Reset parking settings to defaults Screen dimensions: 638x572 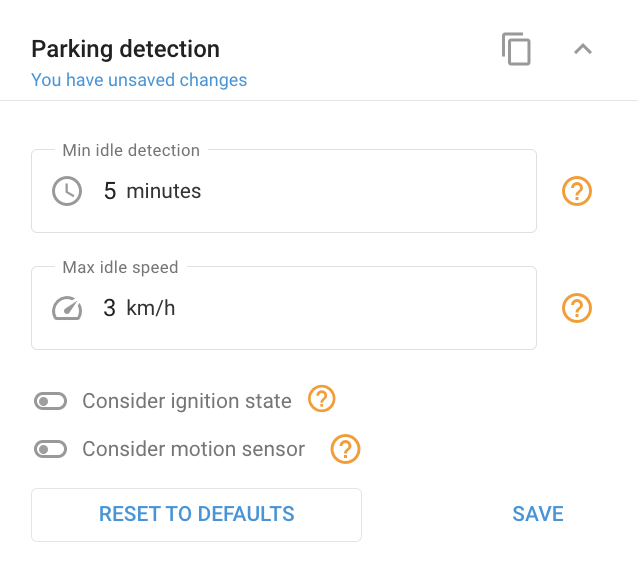197,515
